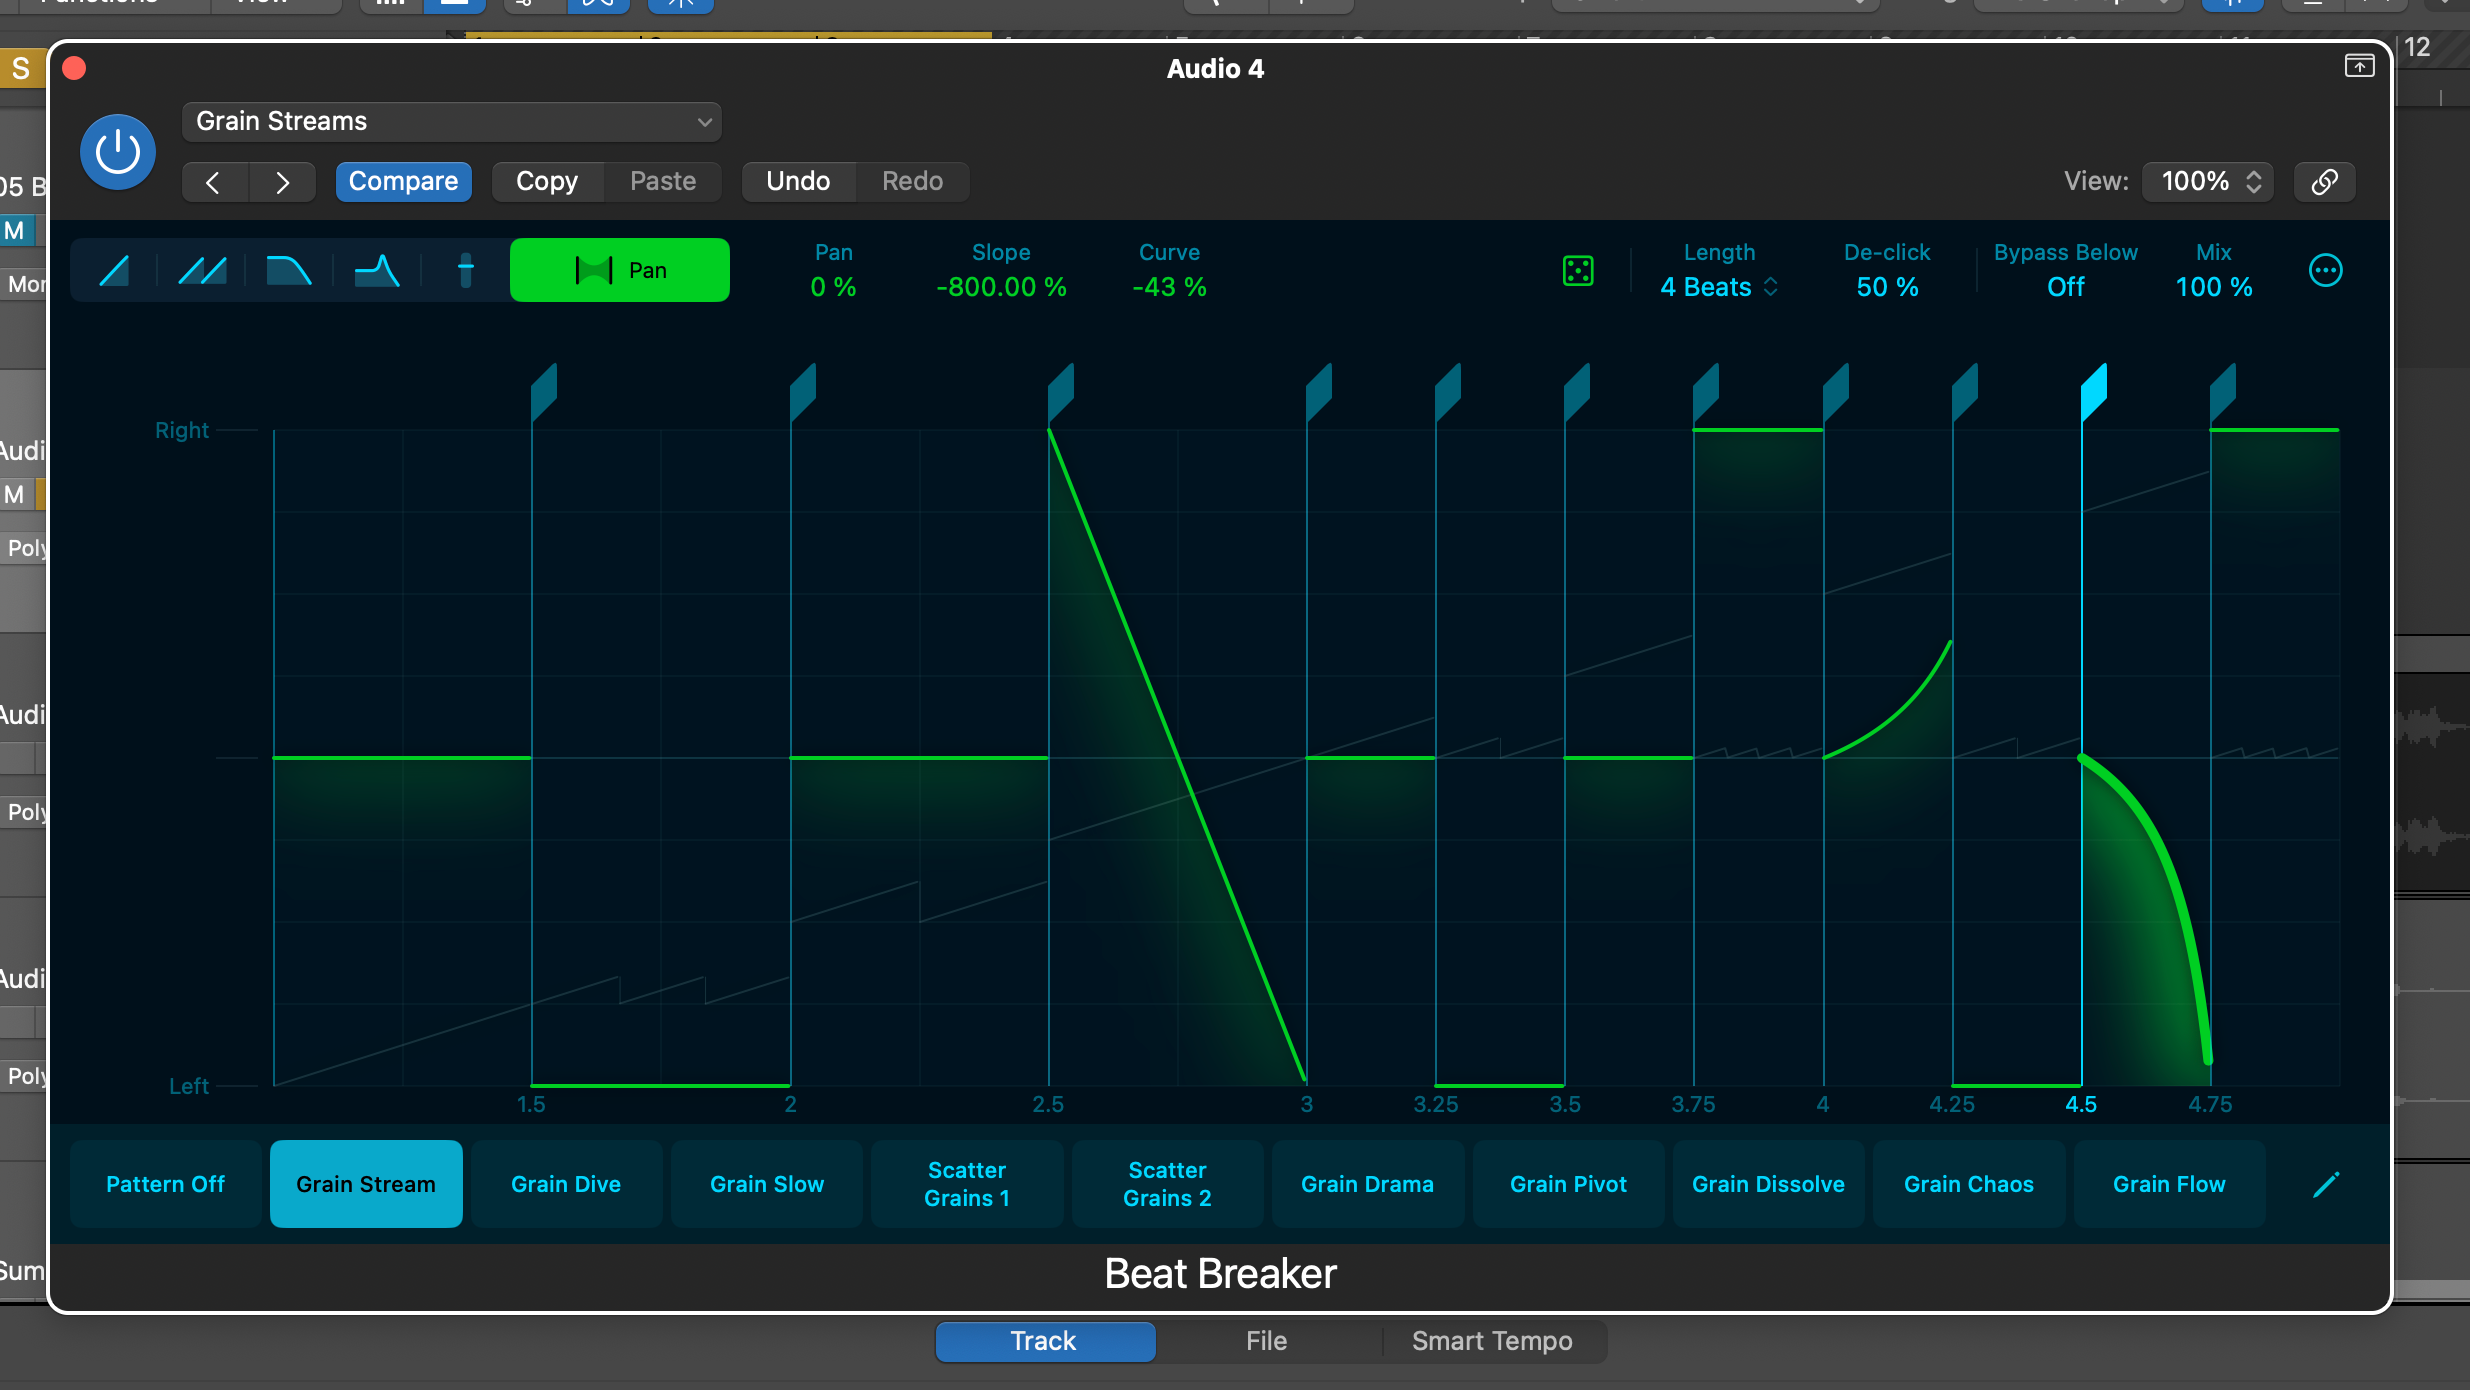The height and width of the screenshot is (1390, 2470).
Task: Select the vertical fader mode icon
Action: click(465, 270)
